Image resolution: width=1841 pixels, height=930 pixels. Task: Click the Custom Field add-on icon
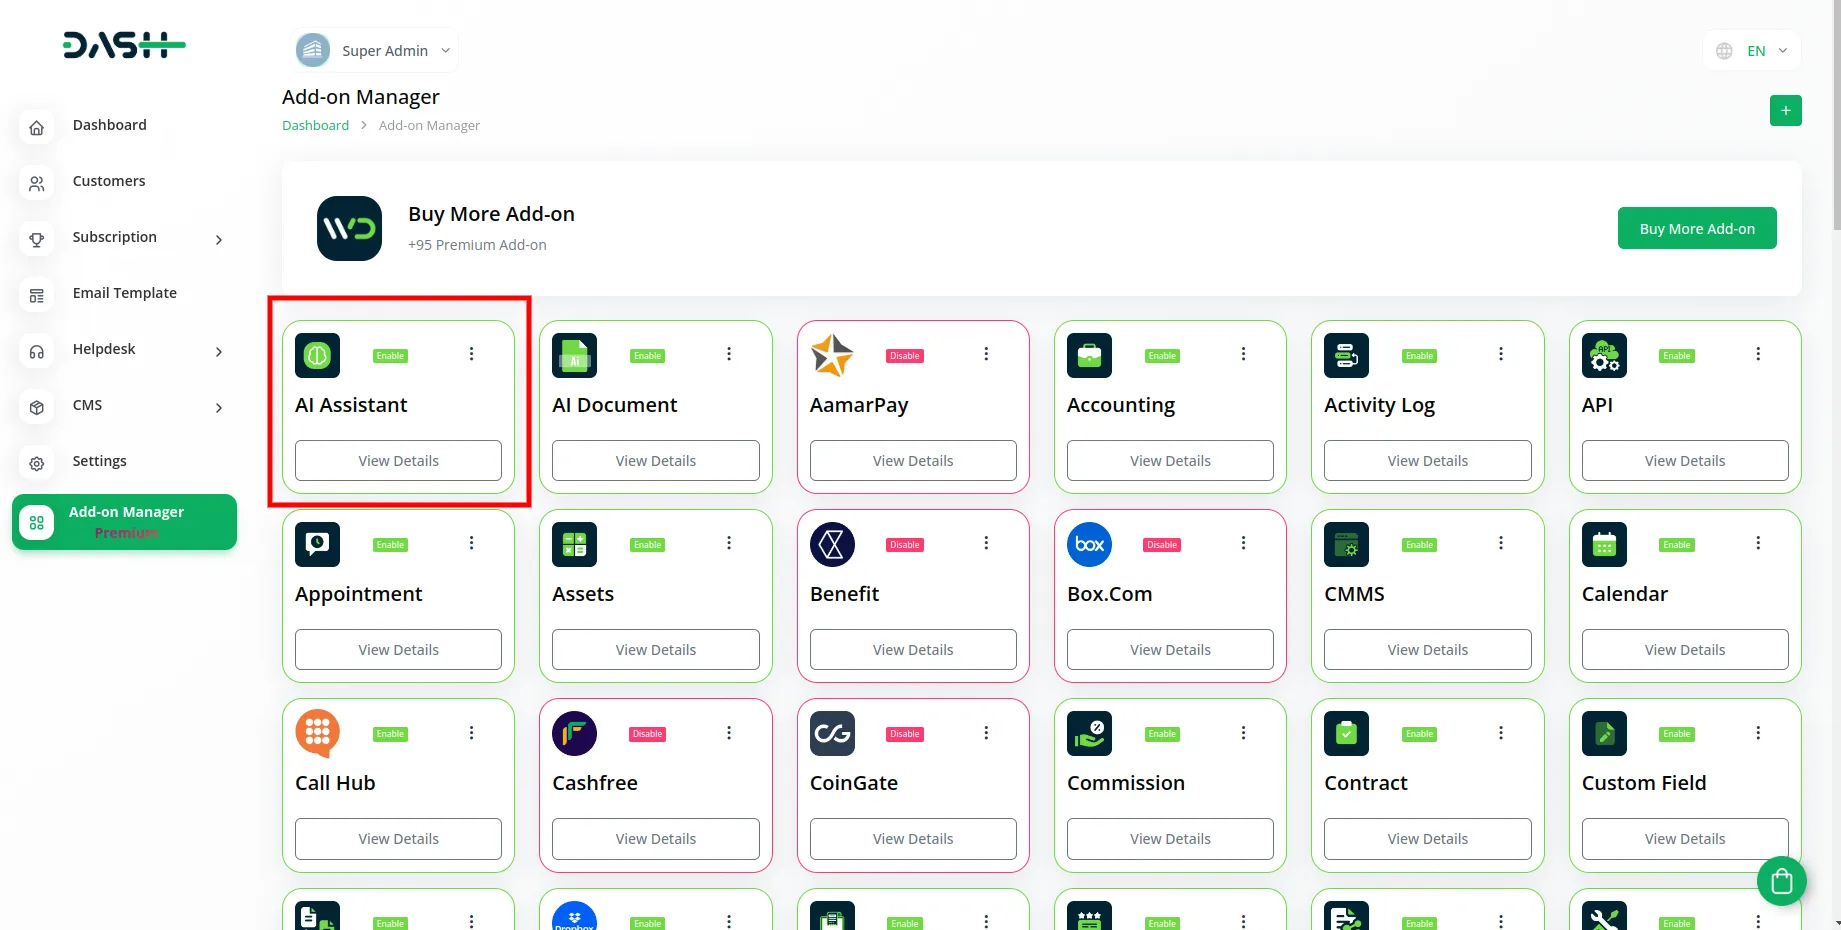coord(1604,733)
